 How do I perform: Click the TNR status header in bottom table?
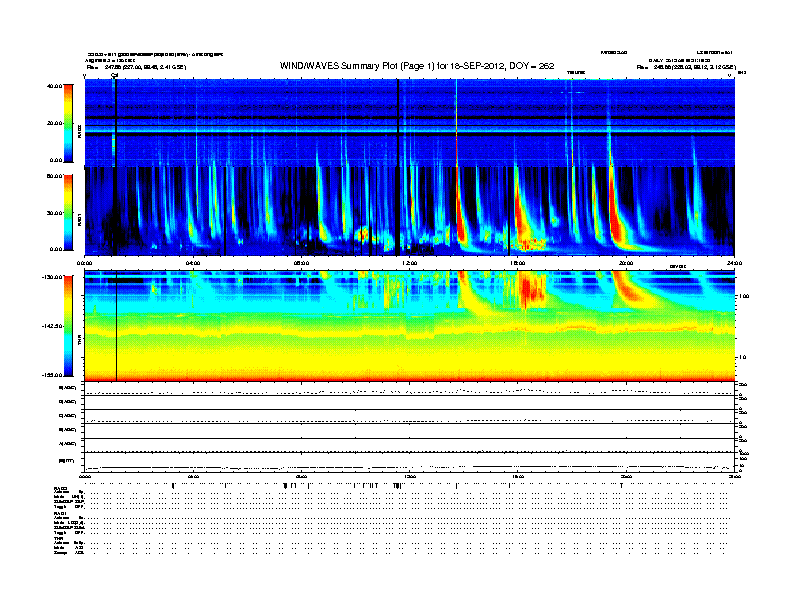pos(58,538)
